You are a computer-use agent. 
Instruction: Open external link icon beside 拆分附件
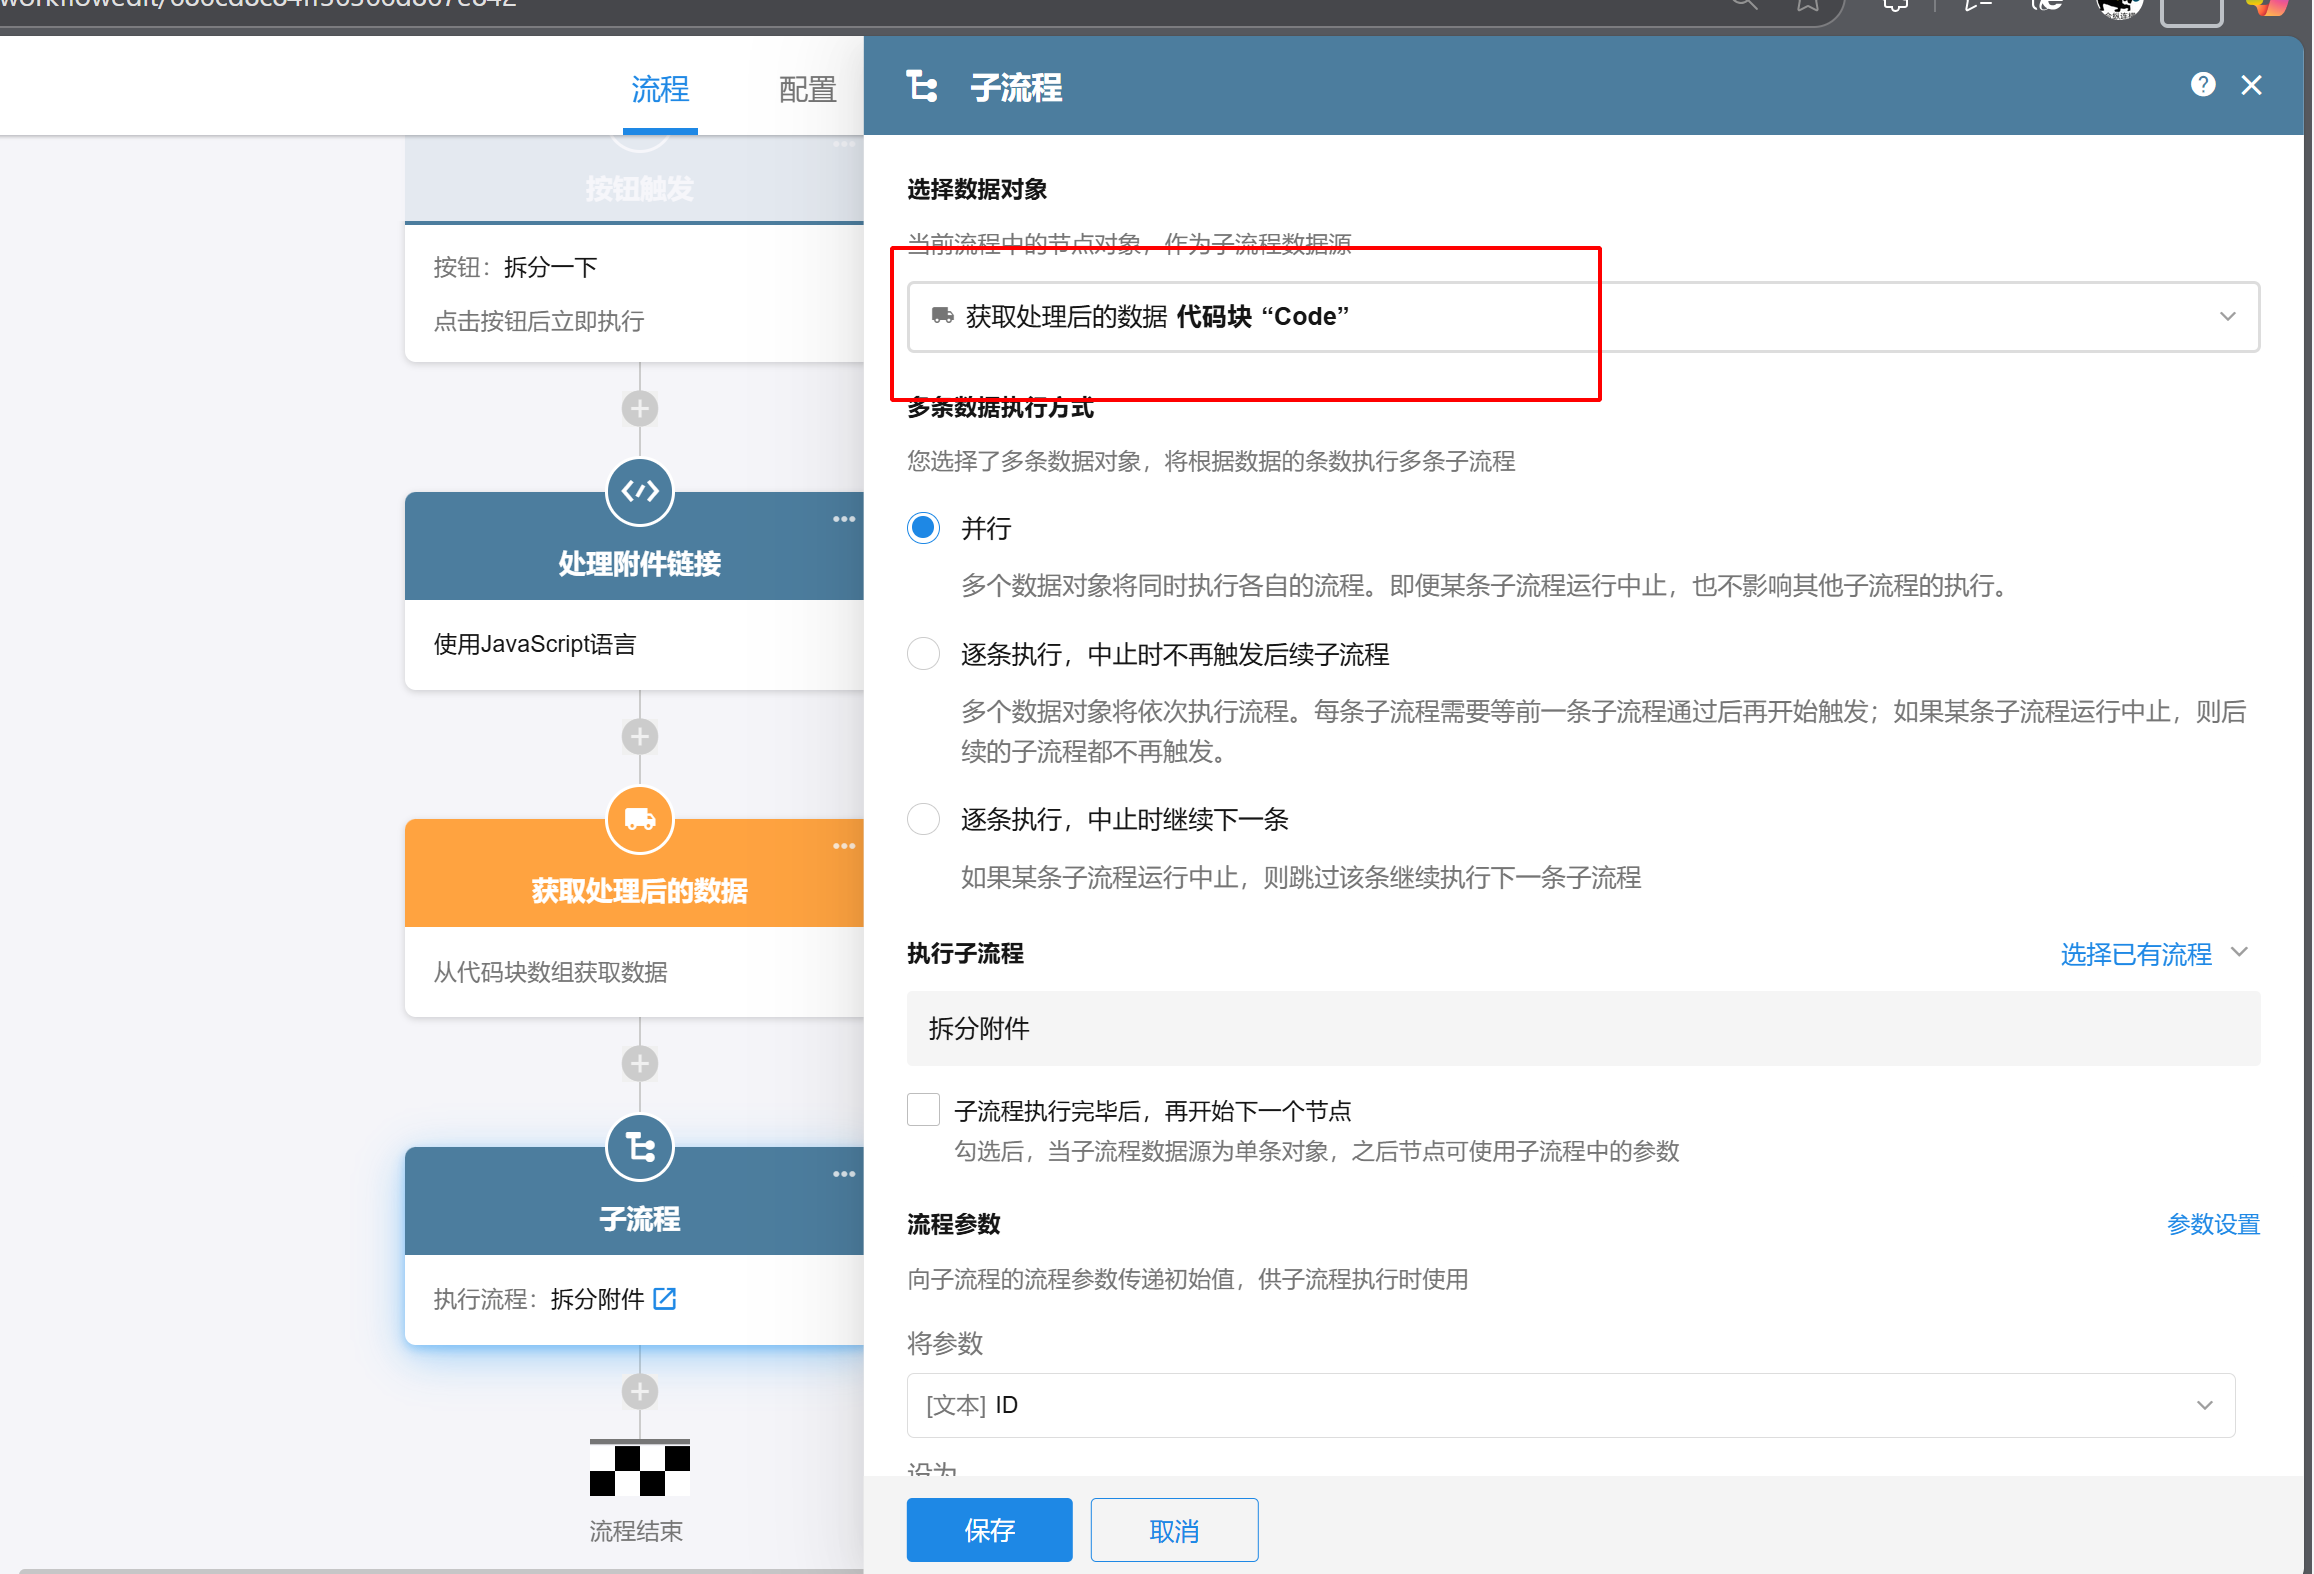665,1299
